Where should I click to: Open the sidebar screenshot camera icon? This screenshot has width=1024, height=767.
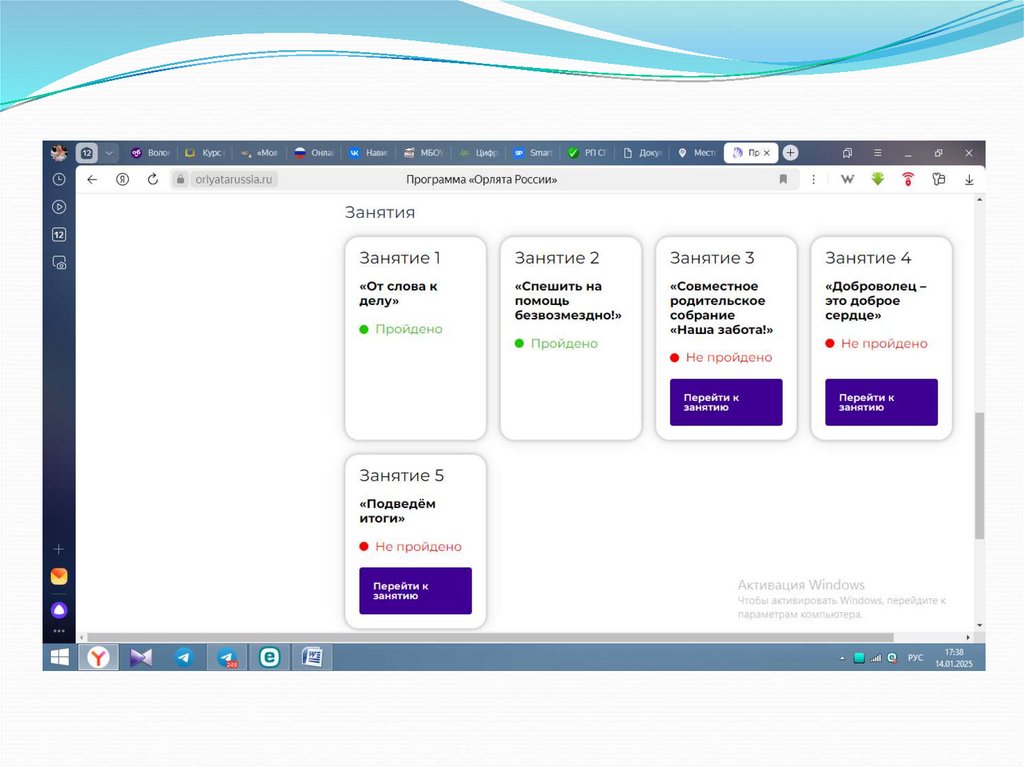[59, 263]
